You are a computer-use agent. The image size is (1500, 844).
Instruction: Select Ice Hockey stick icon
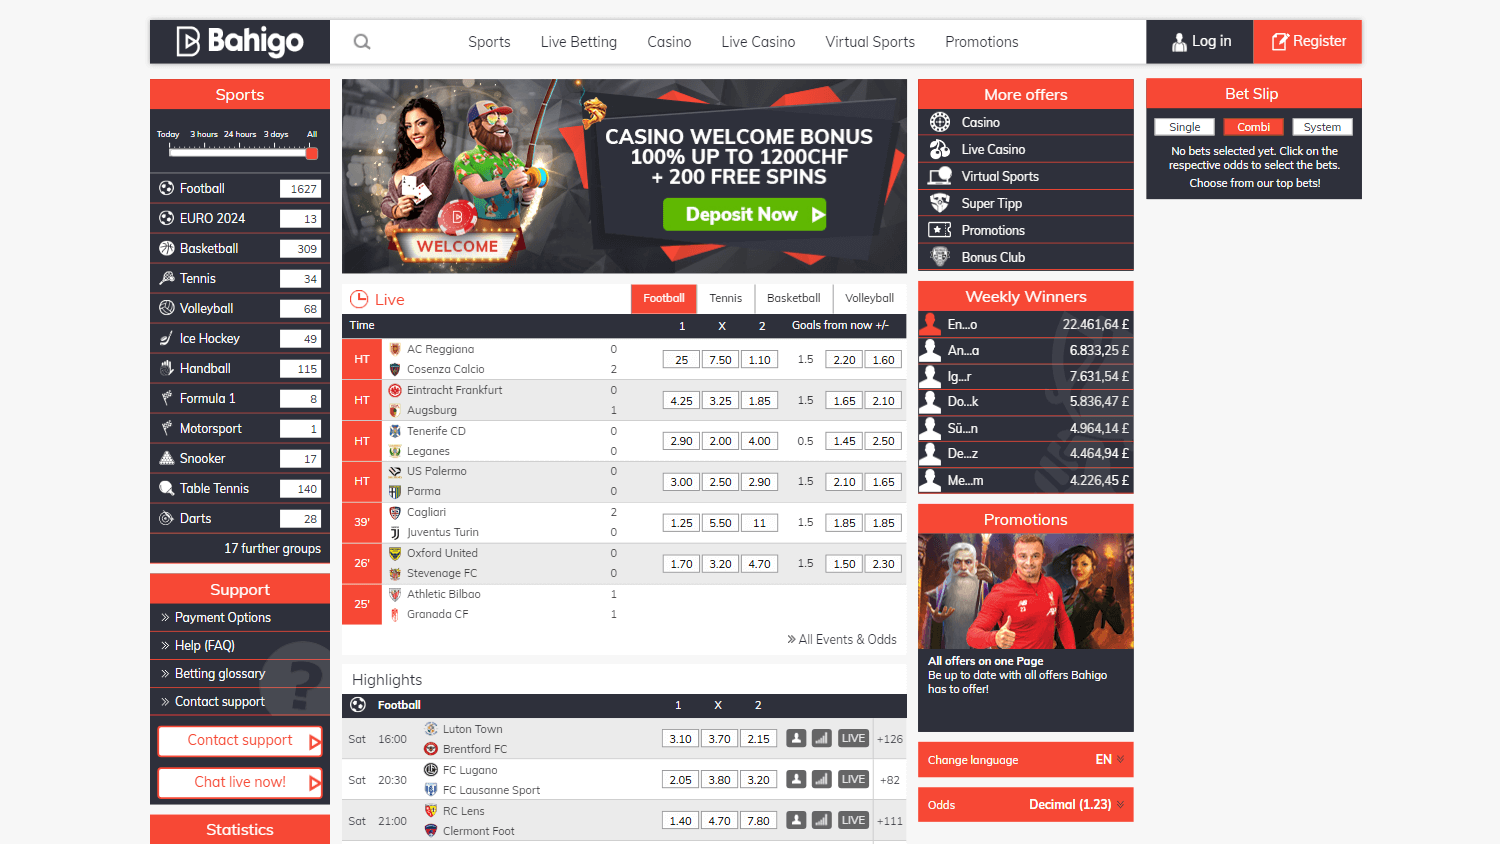point(167,338)
